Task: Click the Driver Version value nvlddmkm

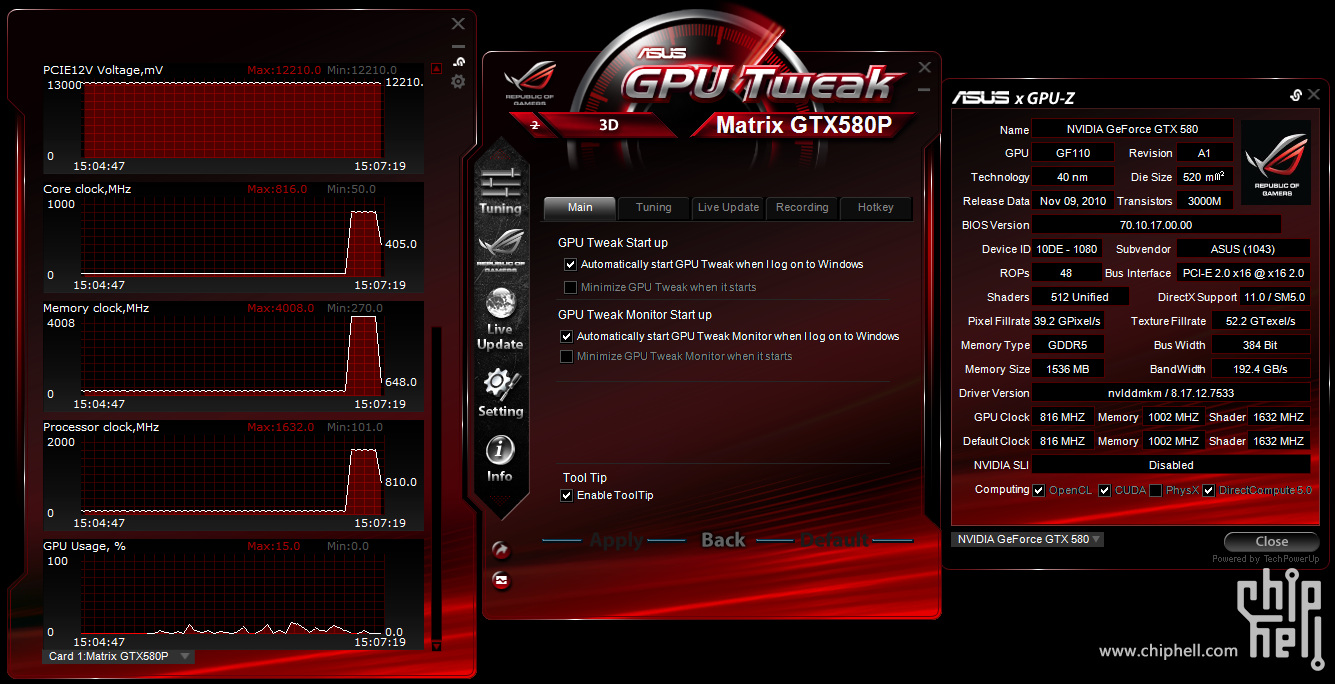Action: (x=1171, y=393)
